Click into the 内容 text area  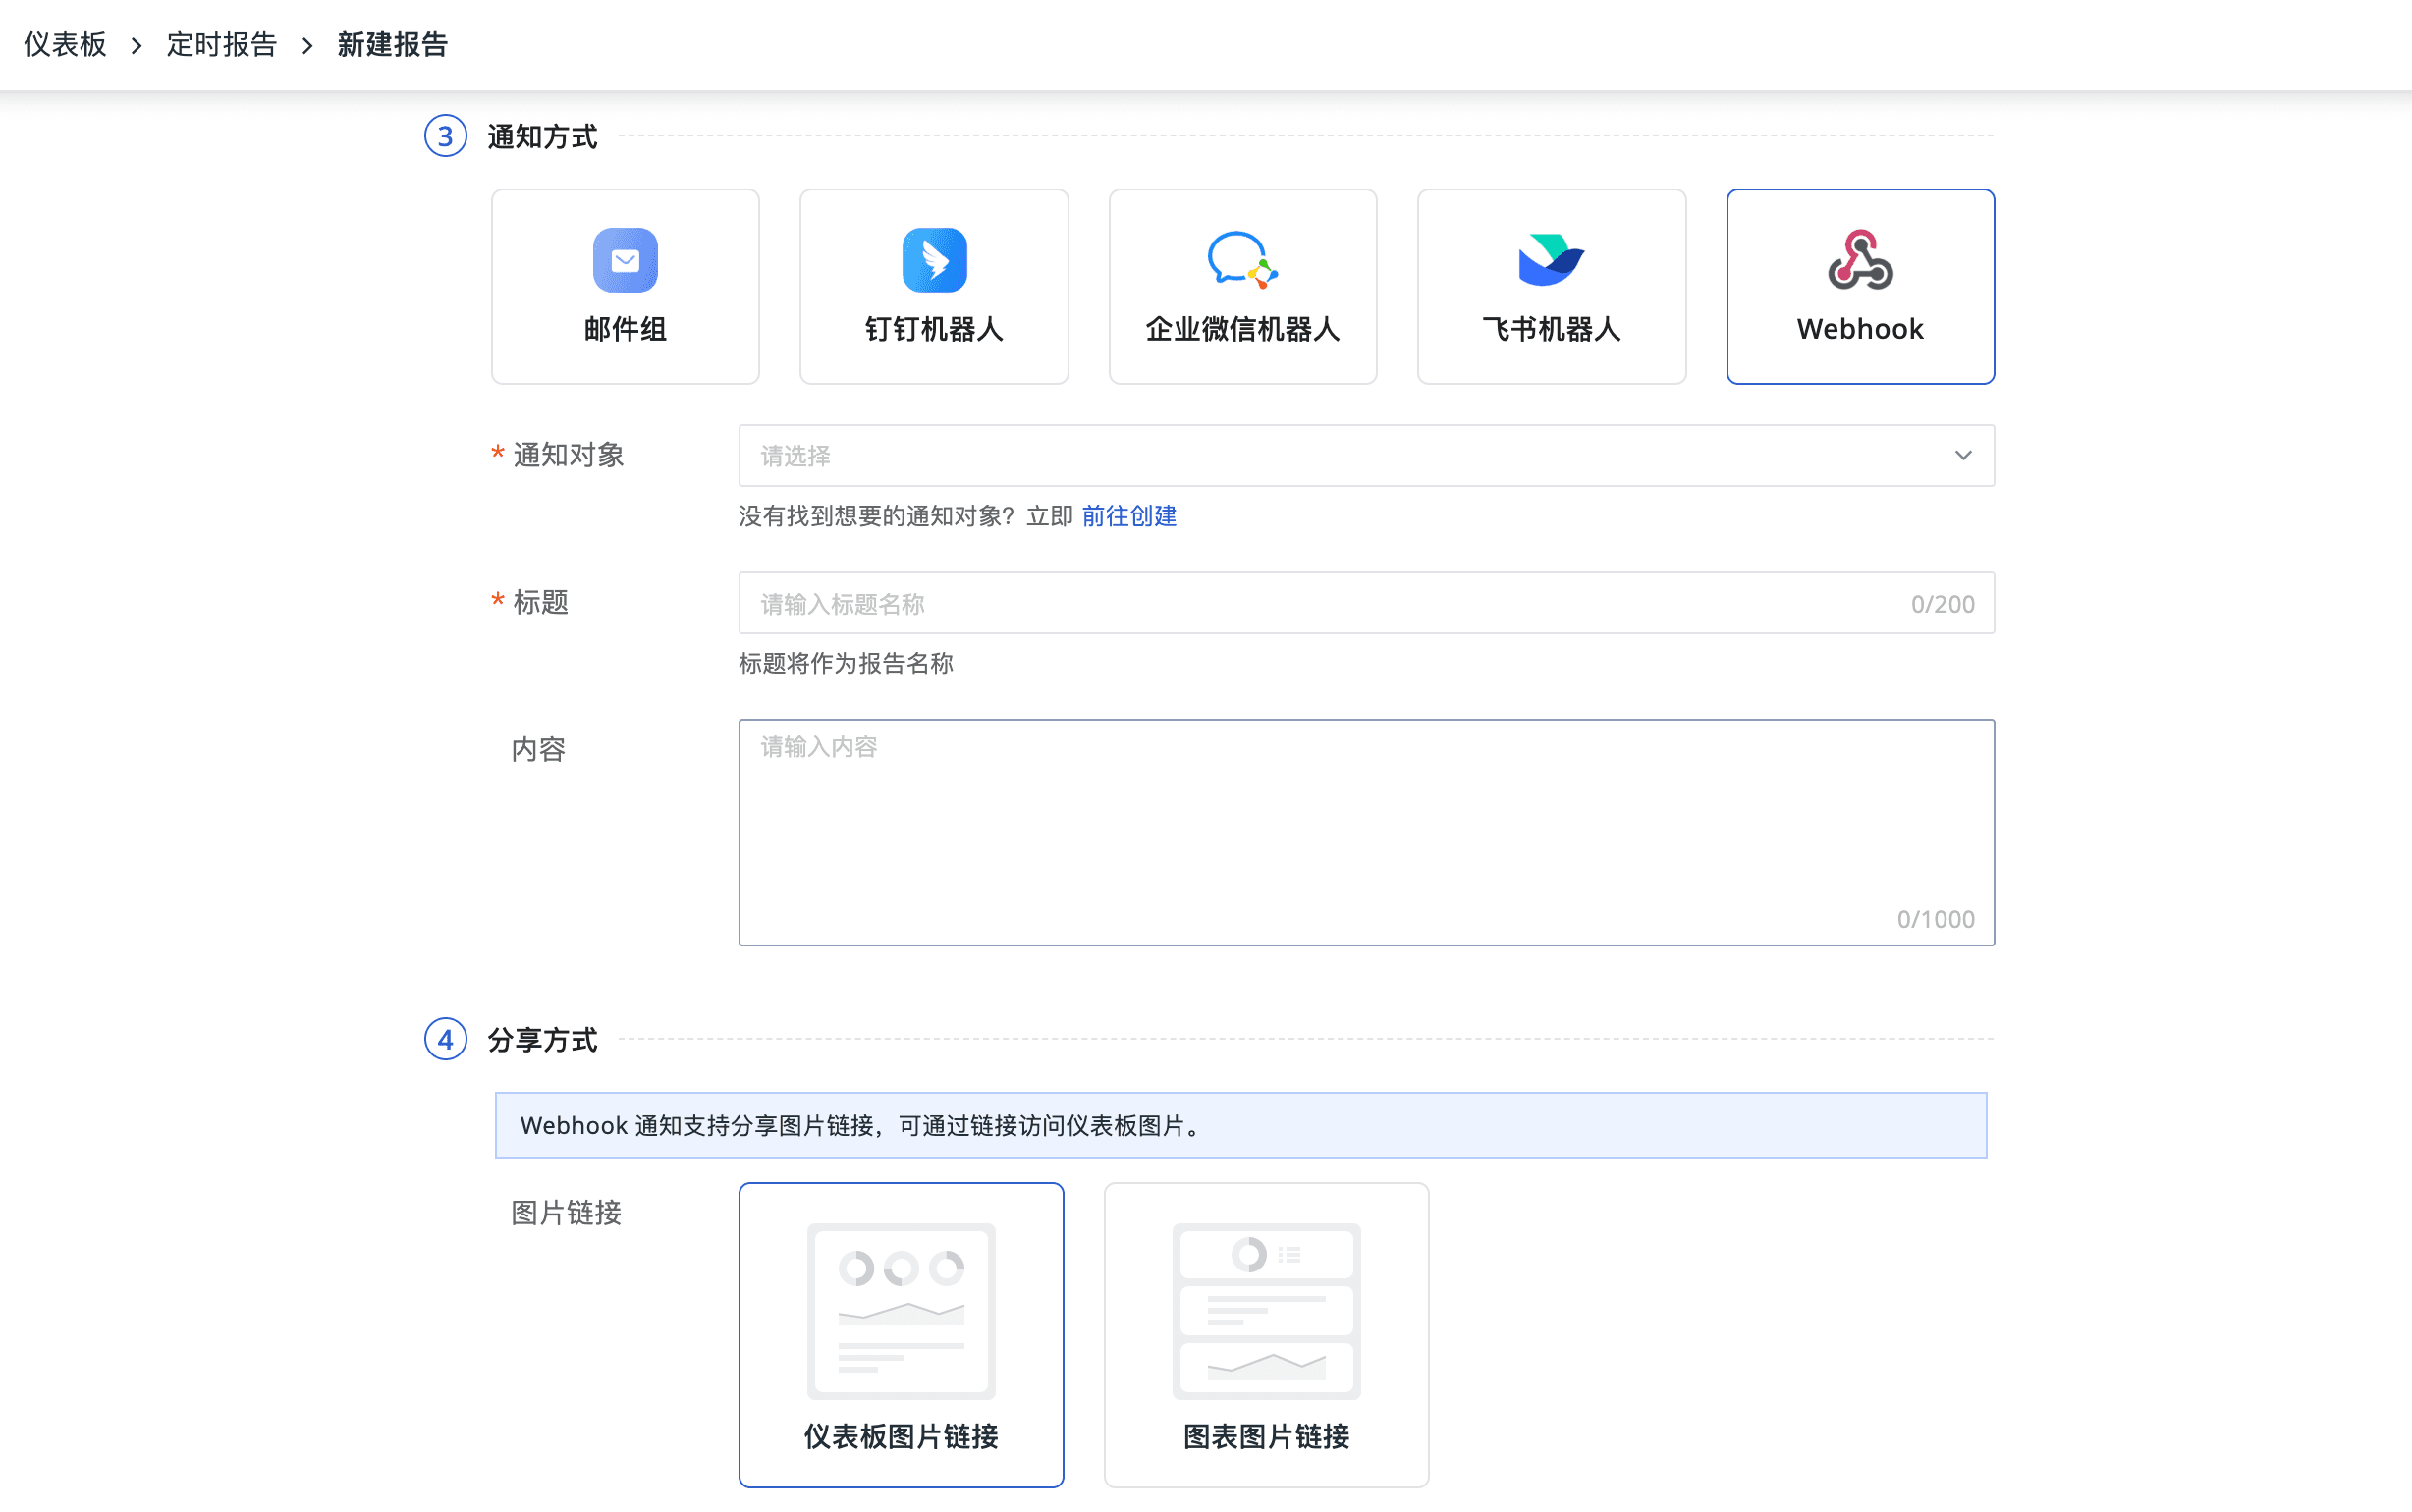coord(1365,830)
